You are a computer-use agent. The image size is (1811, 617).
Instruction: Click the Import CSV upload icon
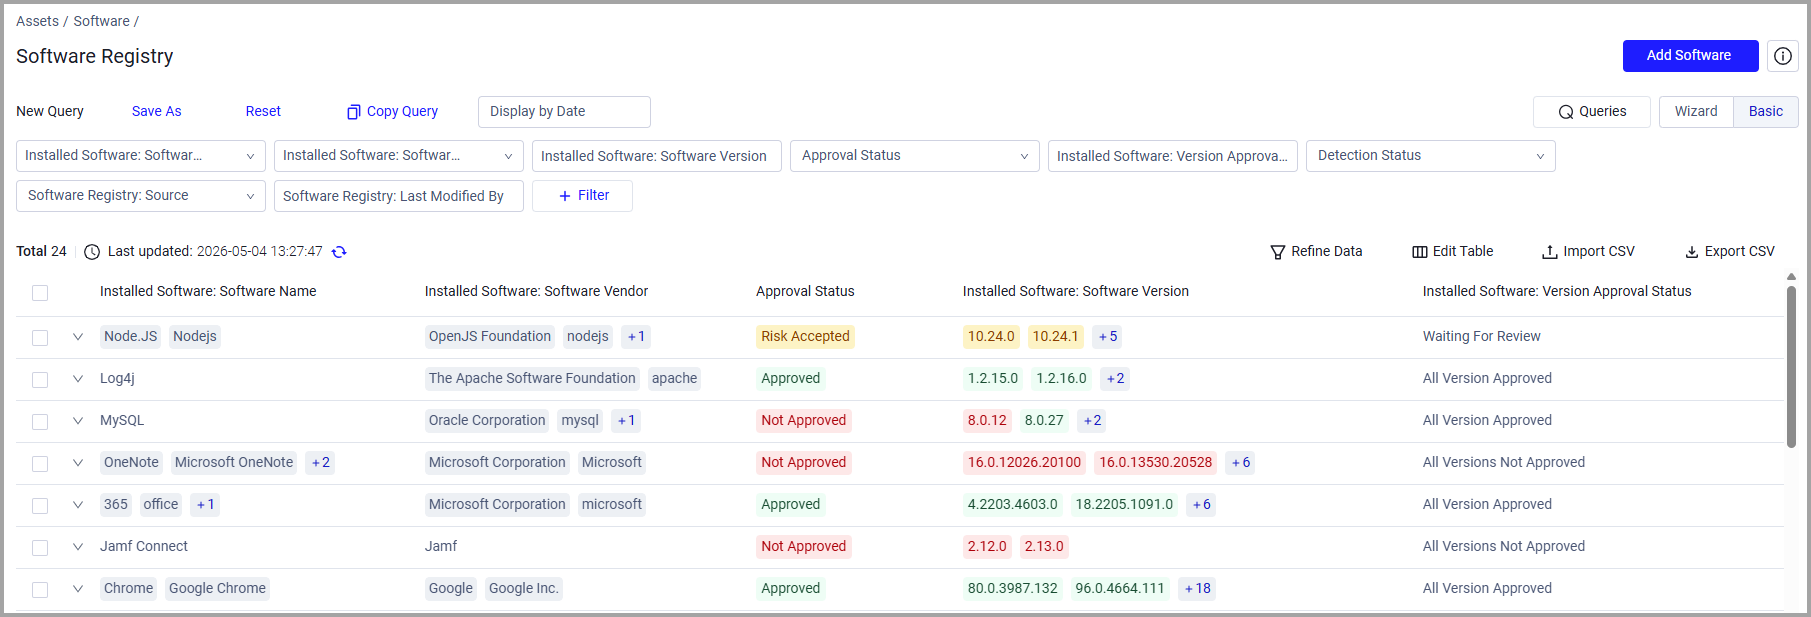(x=1549, y=252)
